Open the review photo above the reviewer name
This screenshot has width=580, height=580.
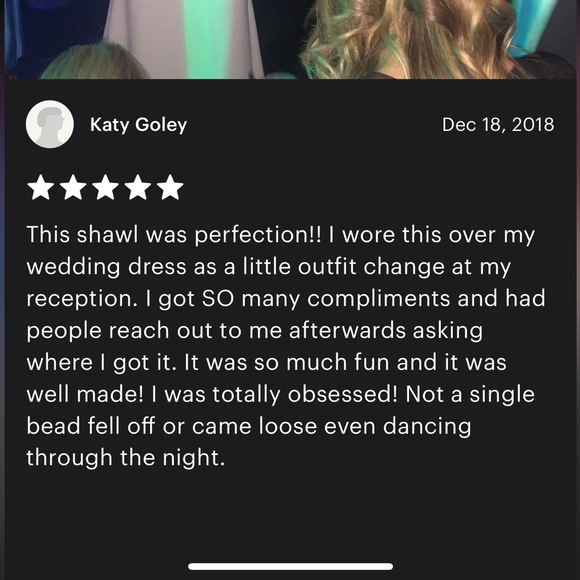(x=290, y=39)
